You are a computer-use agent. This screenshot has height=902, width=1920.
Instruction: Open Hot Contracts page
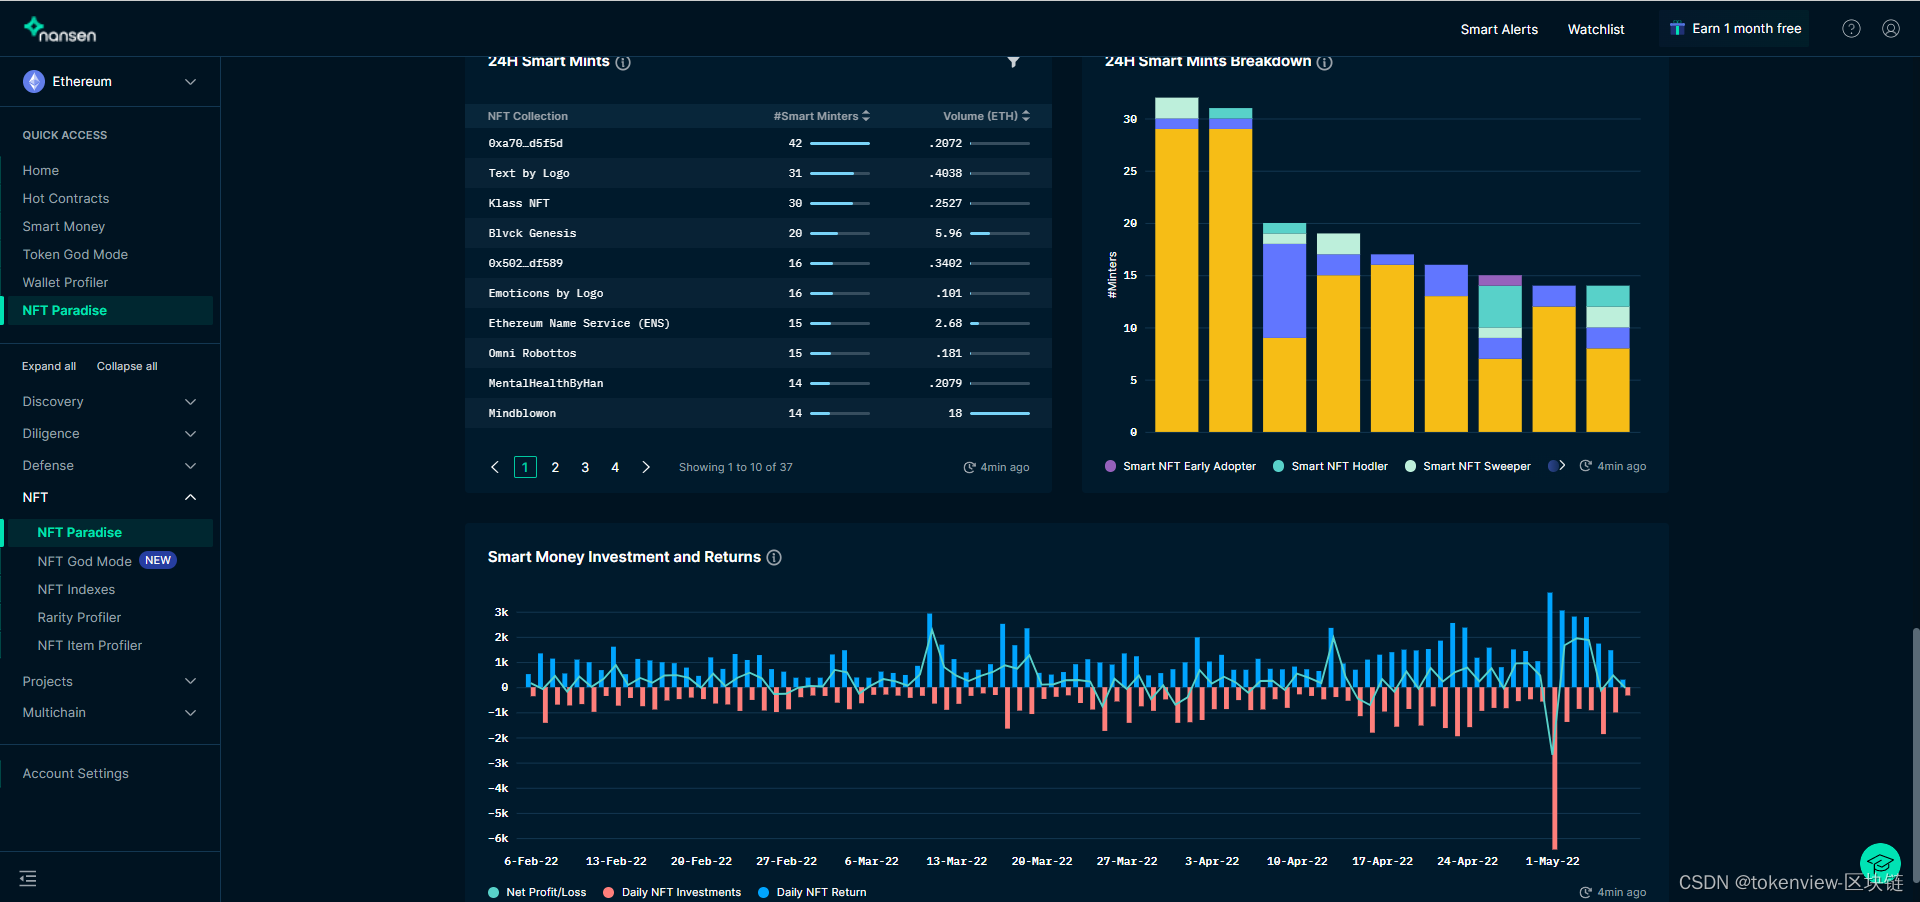[66, 199]
